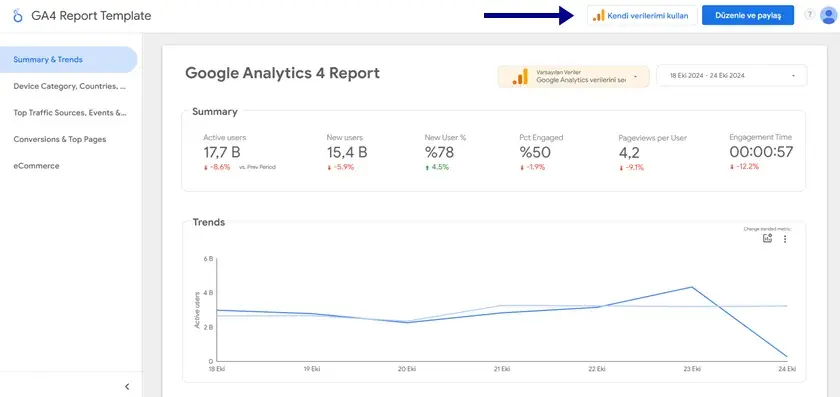Click the Pageviews per User value 4,2
The width and height of the screenshot is (840, 397).
(629, 153)
